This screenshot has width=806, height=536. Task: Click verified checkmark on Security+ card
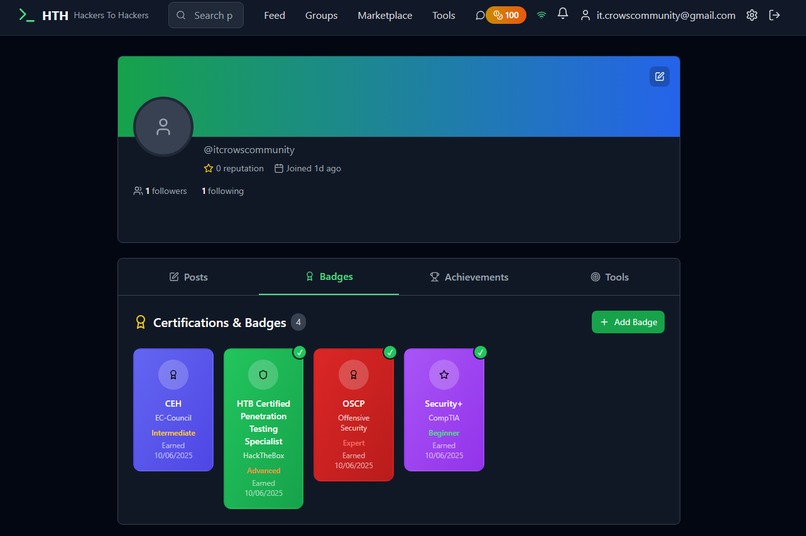point(480,352)
